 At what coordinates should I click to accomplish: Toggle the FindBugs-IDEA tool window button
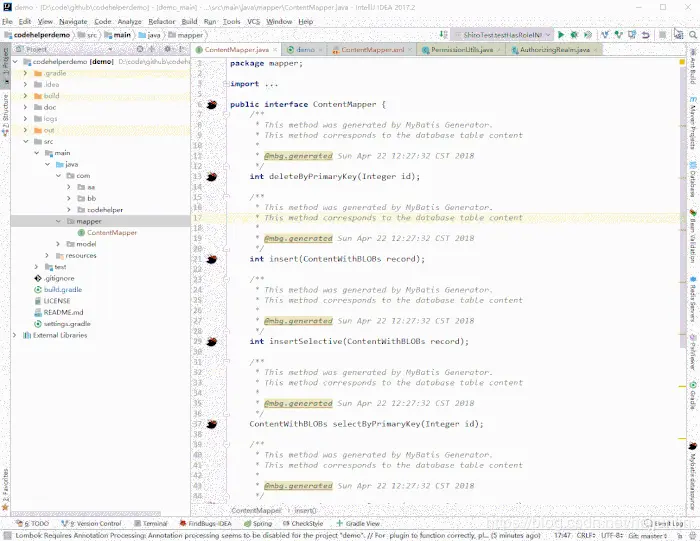point(206,524)
